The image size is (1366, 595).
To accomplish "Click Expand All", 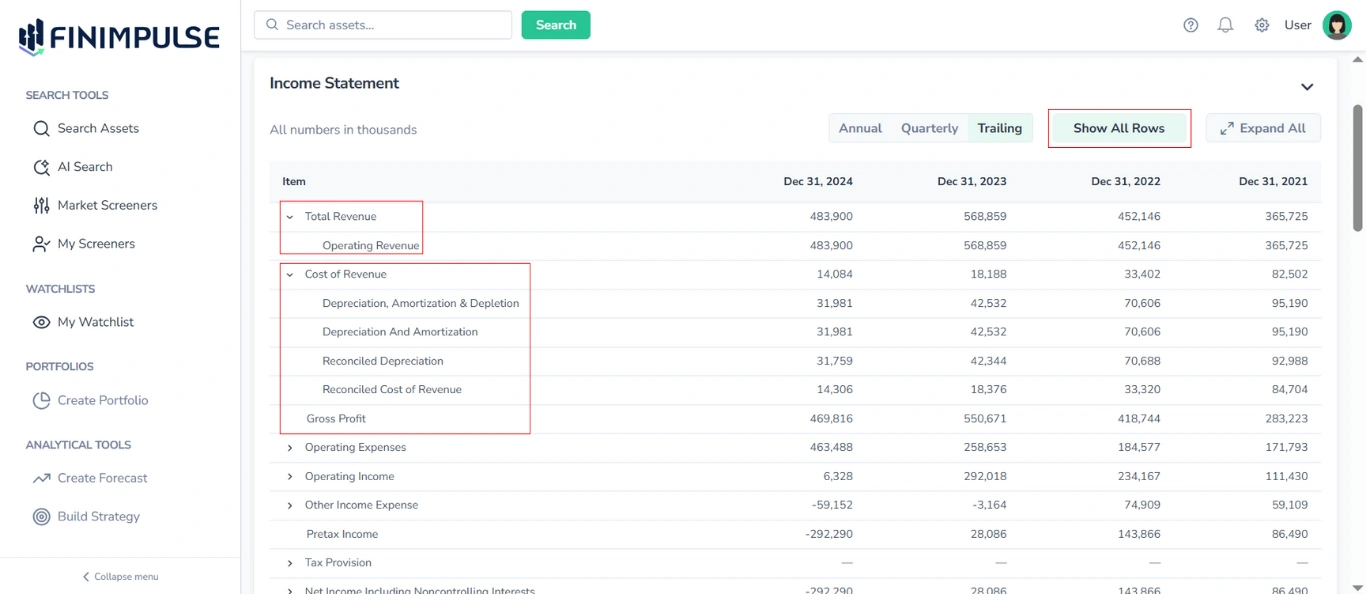I will click(1262, 128).
